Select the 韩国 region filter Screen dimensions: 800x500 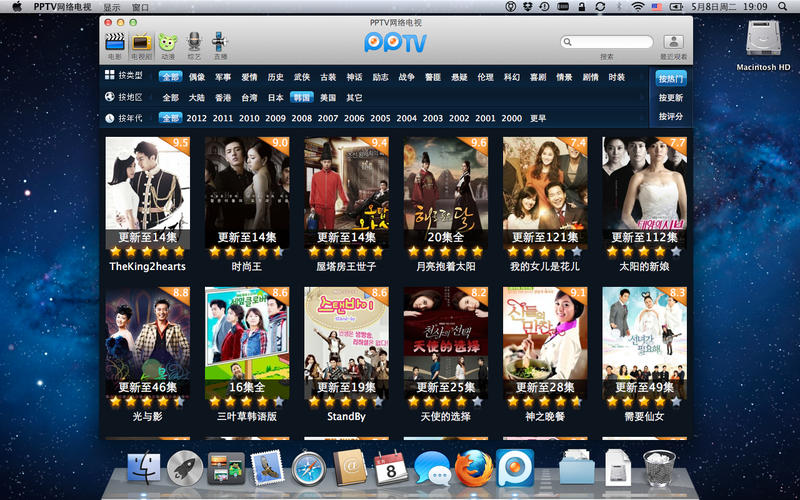pos(302,97)
